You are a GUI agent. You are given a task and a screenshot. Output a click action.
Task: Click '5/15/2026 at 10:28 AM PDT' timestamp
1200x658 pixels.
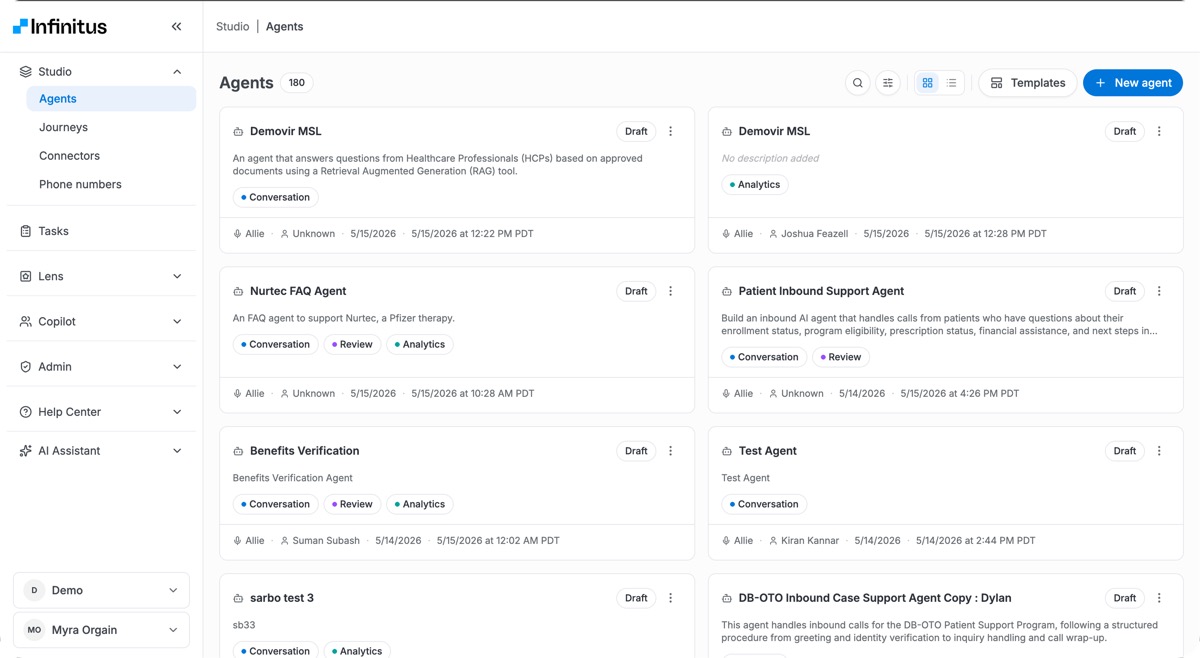[x=472, y=394]
